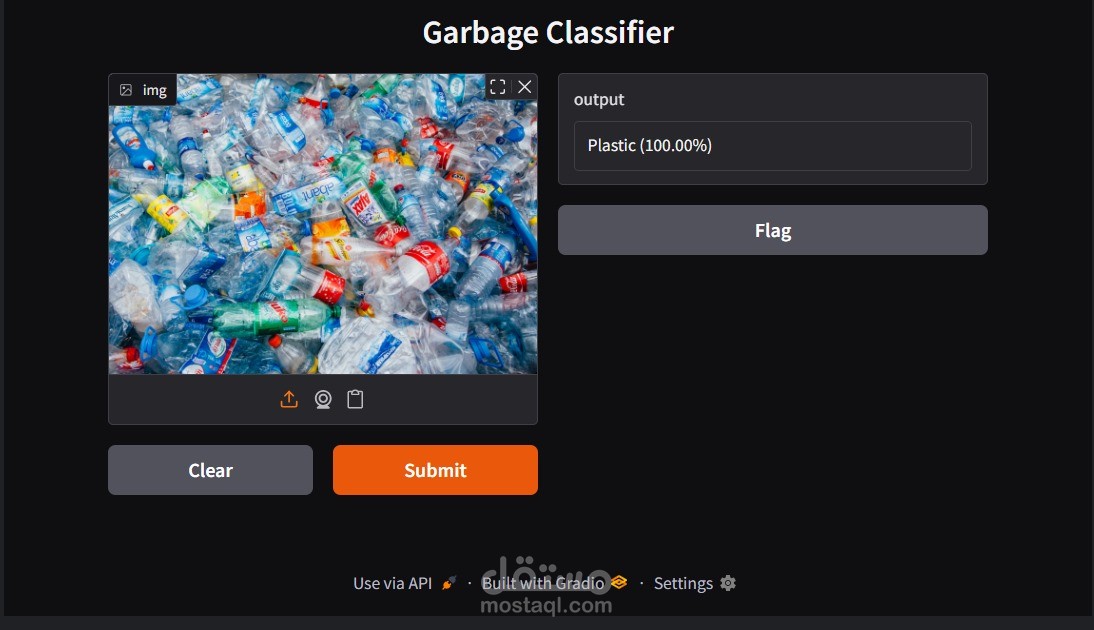Clear the current input image
The width and height of the screenshot is (1094, 630).
210,470
